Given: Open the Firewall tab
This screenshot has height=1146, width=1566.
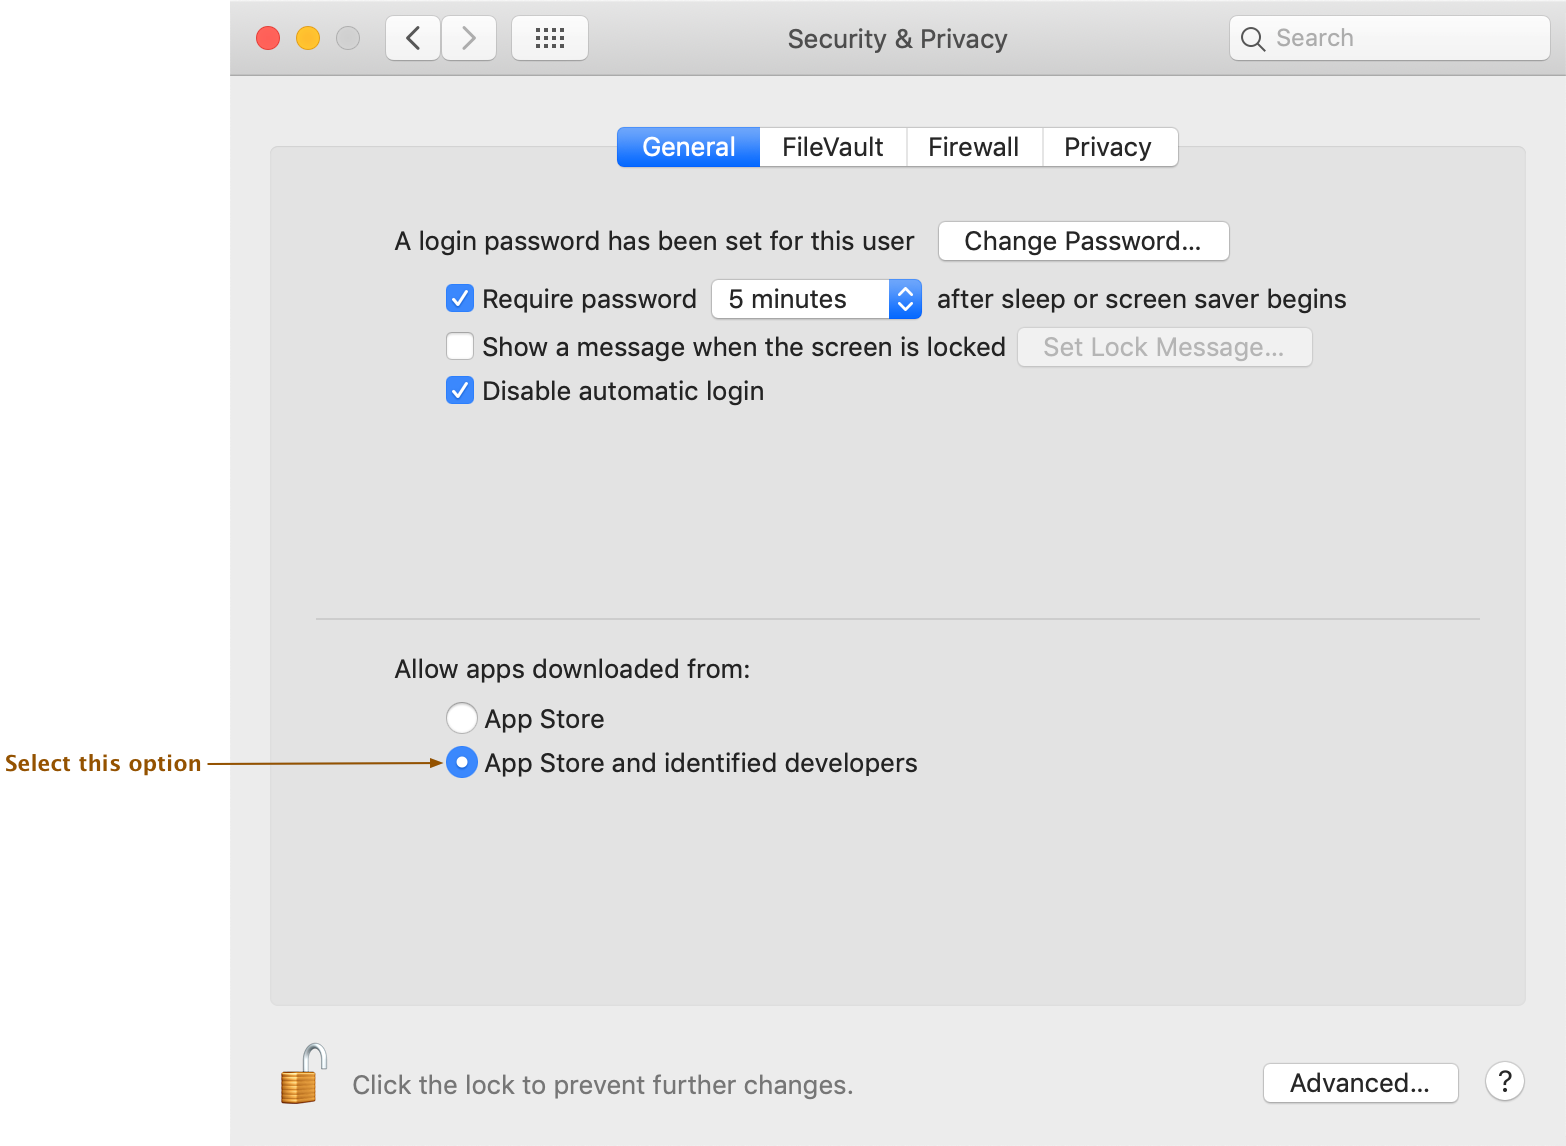Looking at the screenshot, I should [974, 147].
